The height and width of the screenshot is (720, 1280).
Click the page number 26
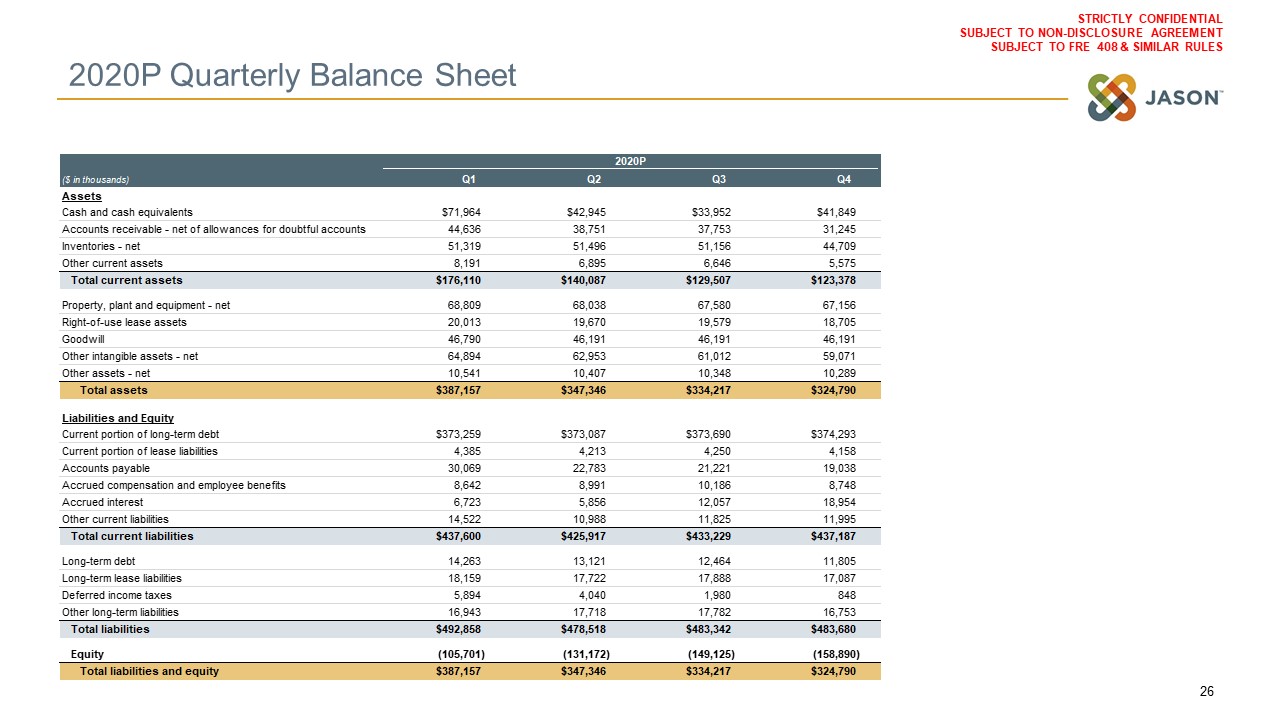(1206, 692)
